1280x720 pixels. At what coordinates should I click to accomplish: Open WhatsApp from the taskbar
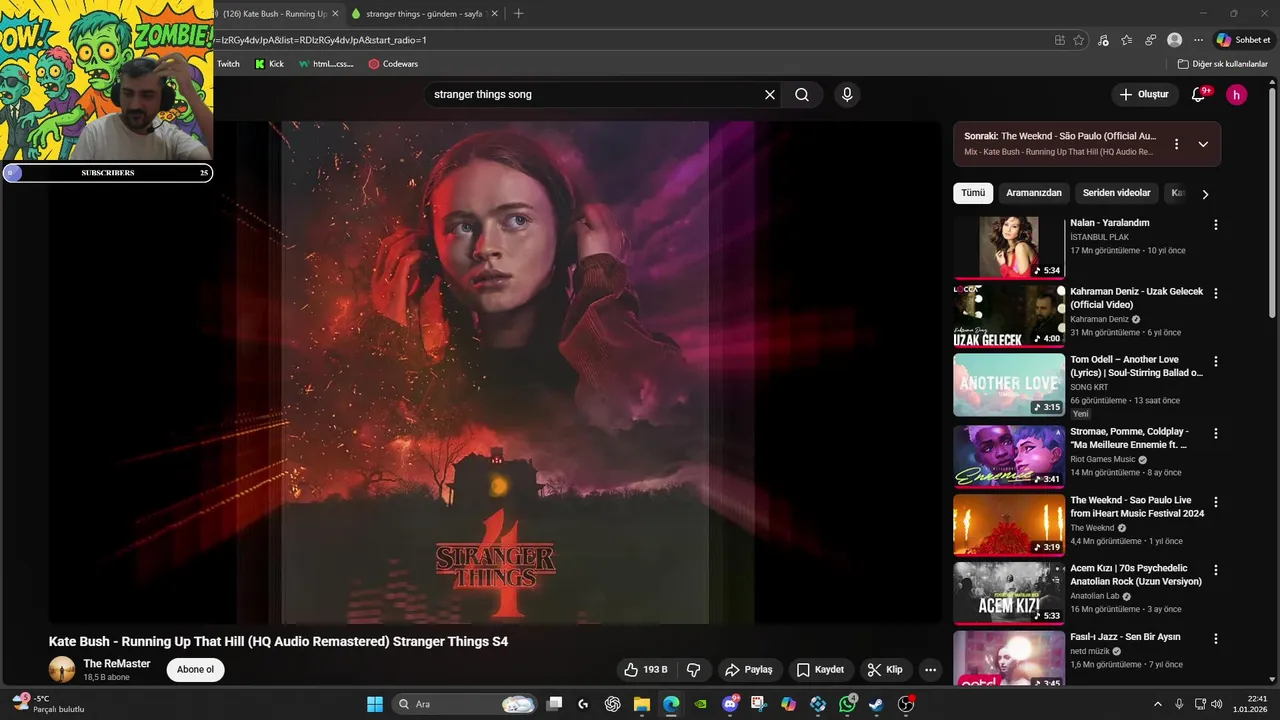848,704
